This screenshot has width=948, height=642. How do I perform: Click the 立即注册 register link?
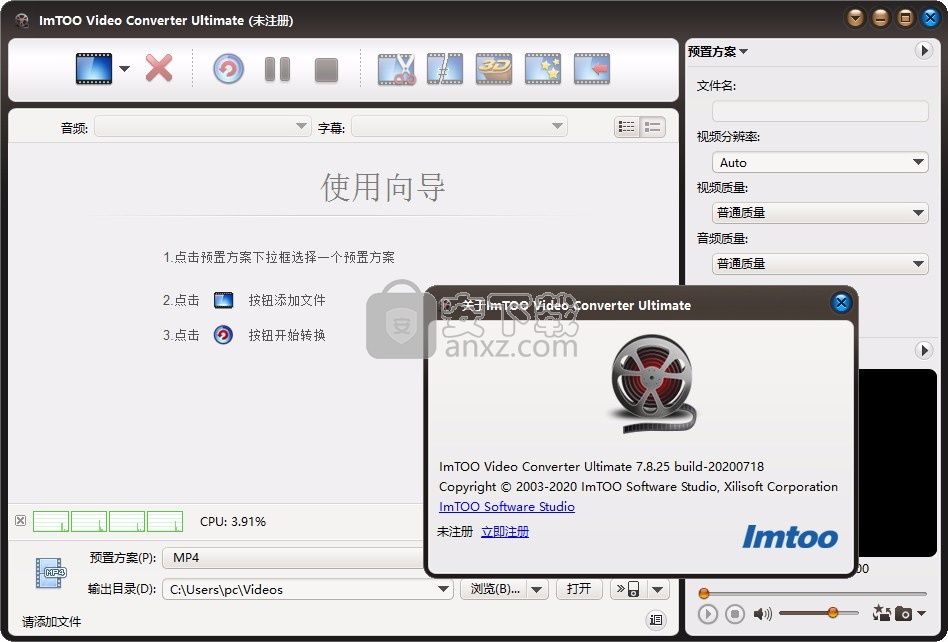[505, 531]
